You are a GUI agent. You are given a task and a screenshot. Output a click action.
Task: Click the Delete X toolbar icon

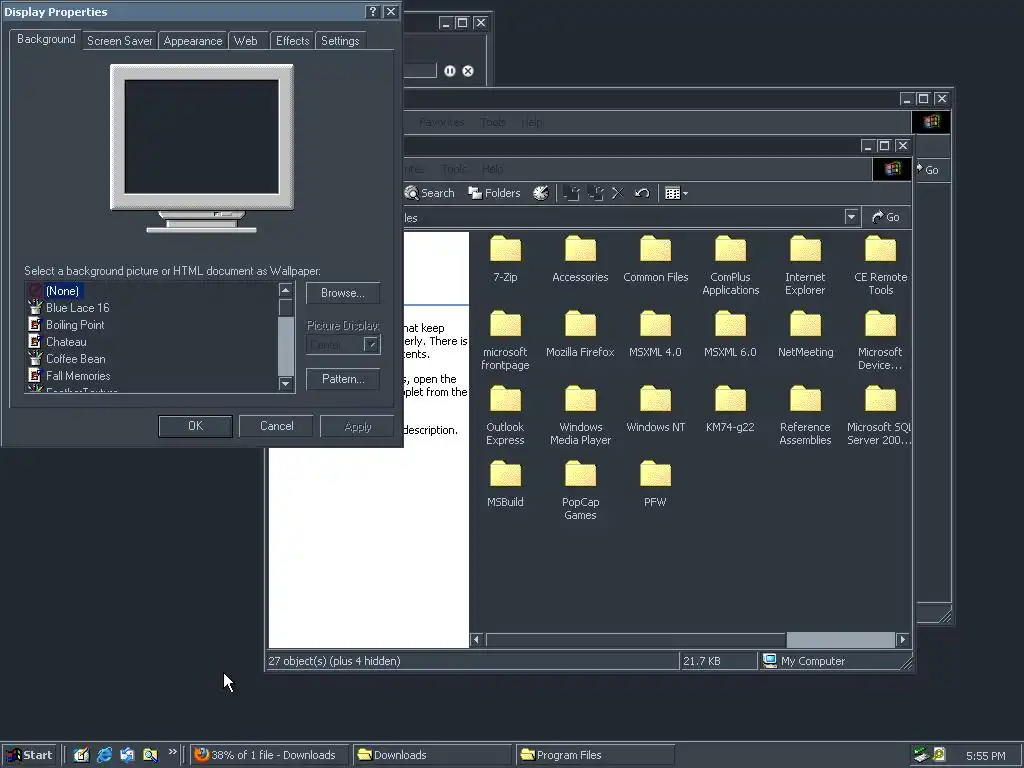(618, 193)
